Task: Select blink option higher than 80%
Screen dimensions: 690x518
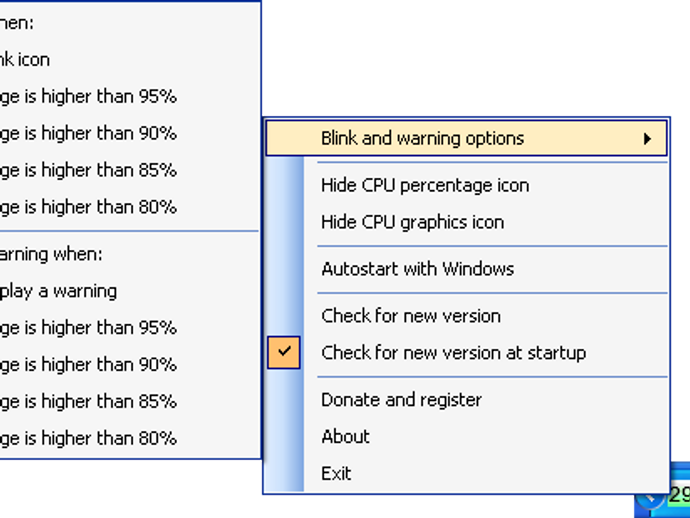Action: click(x=88, y=207)
